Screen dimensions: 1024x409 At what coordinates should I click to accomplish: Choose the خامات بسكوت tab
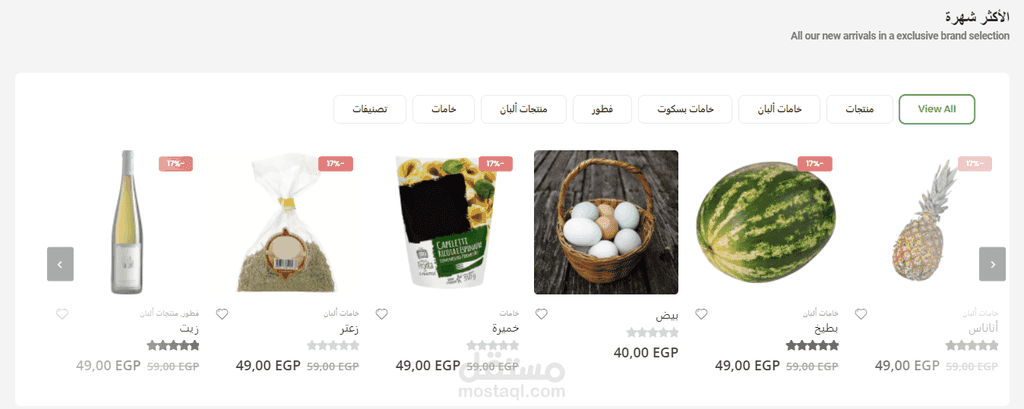point(685,109)
